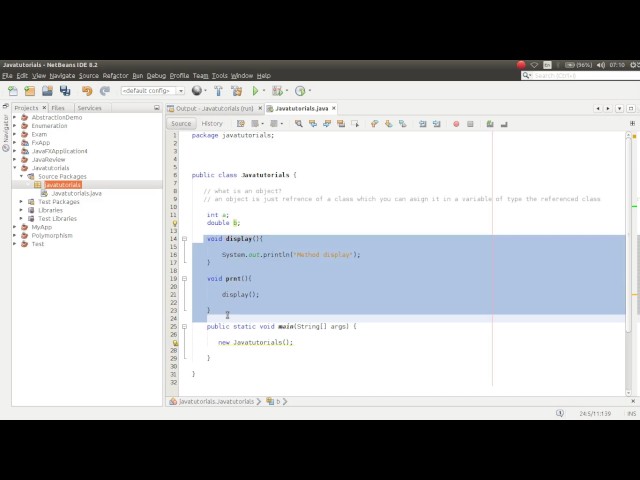Switch to the Files tab
640x480 pixels.
coord(58,108)
